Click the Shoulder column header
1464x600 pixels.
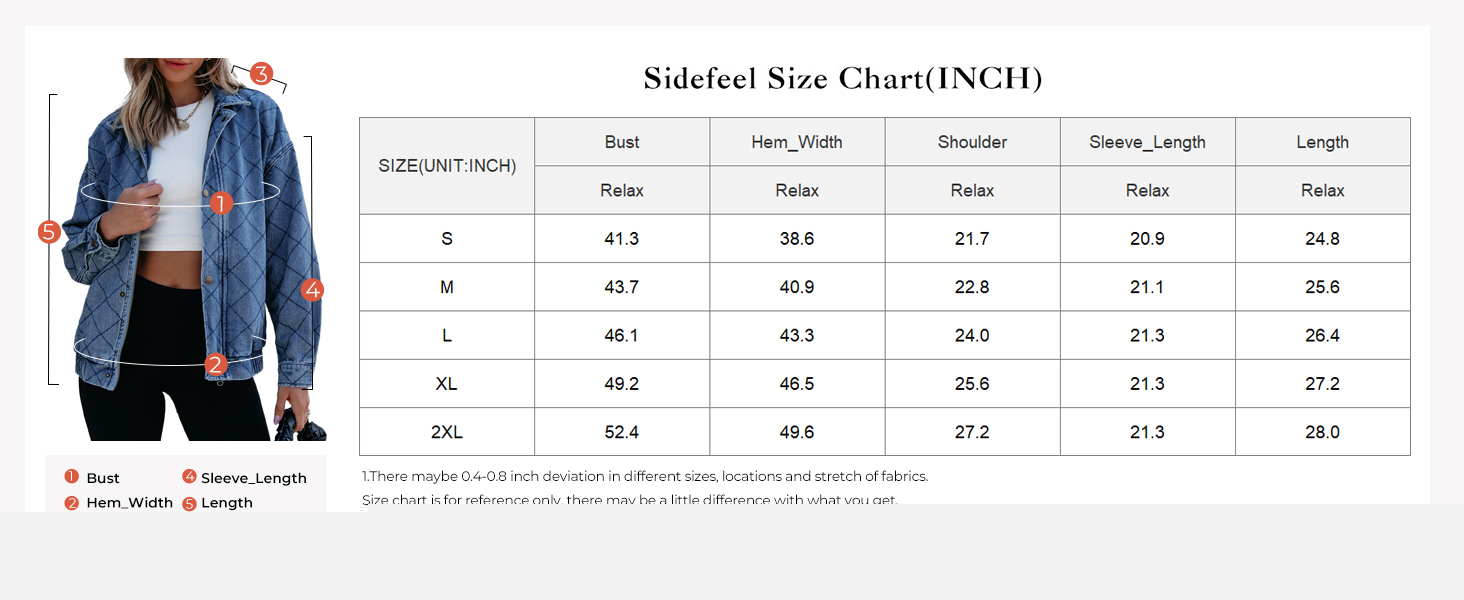click(972, 142)
